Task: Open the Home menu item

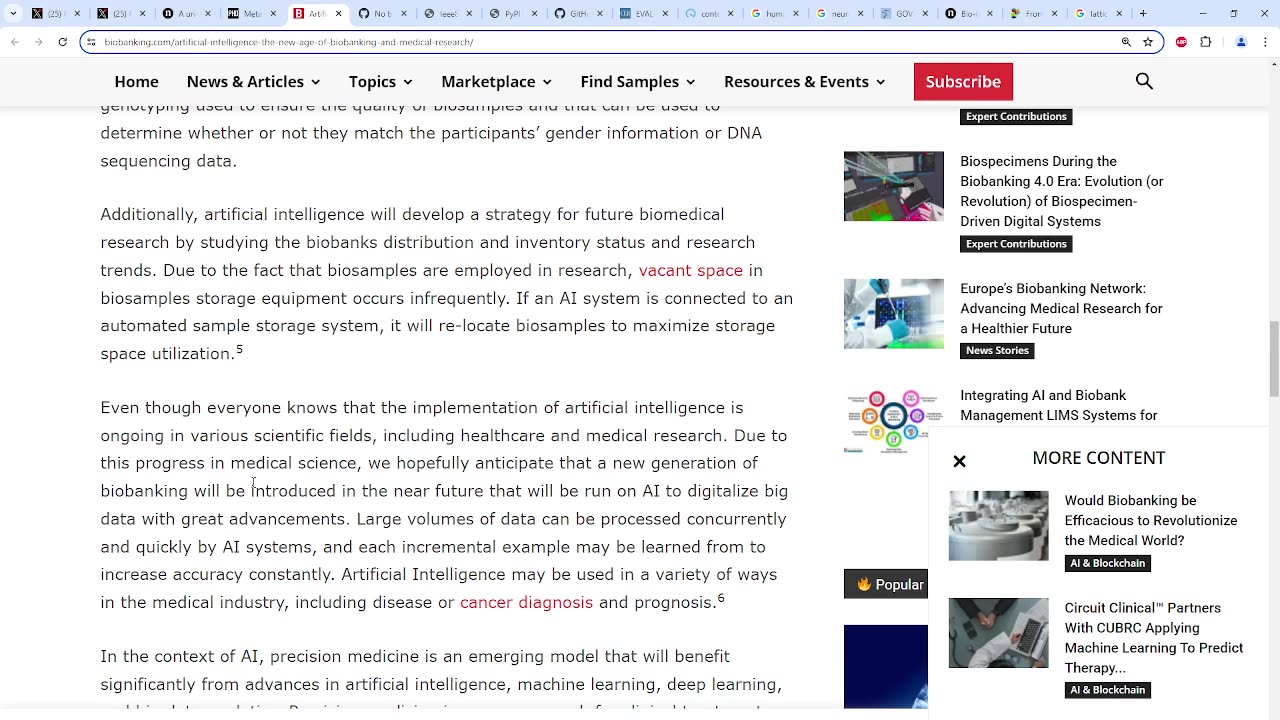Action: [136, 82]
